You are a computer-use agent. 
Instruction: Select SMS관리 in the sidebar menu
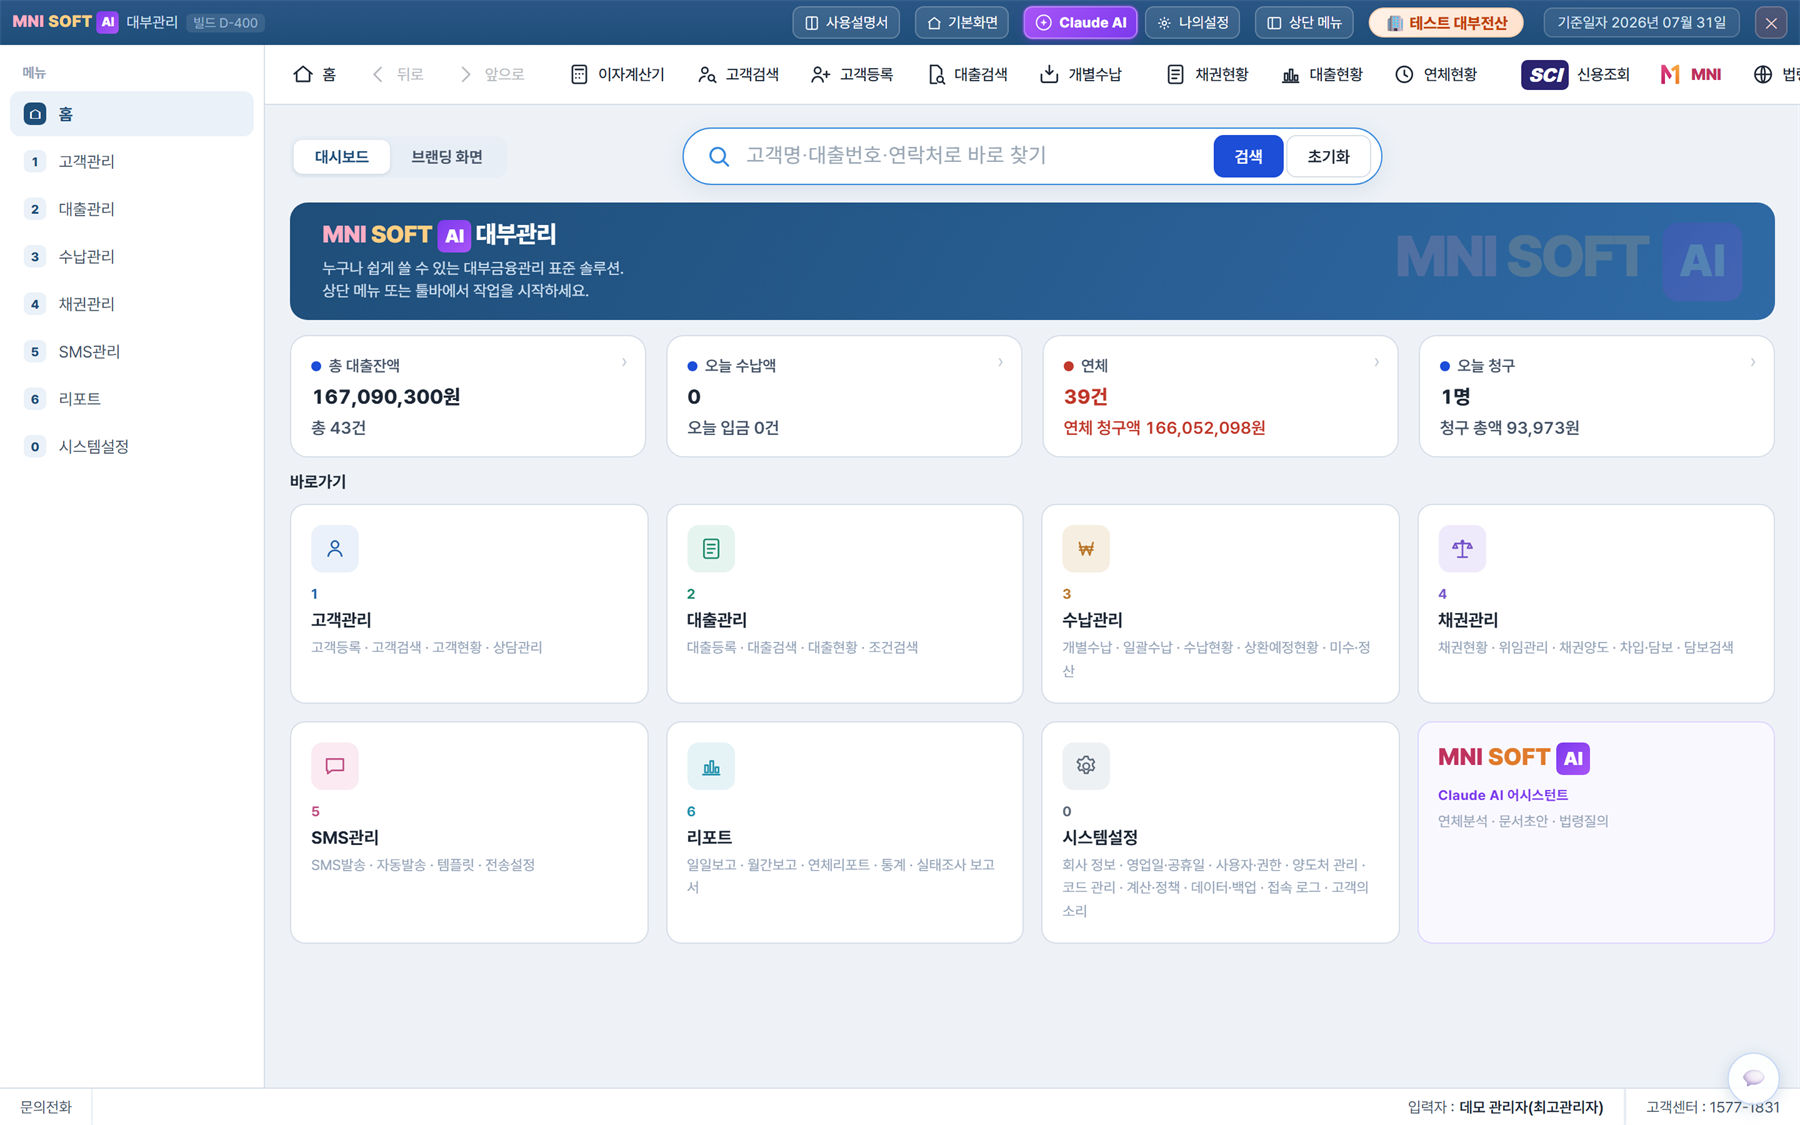131,351
